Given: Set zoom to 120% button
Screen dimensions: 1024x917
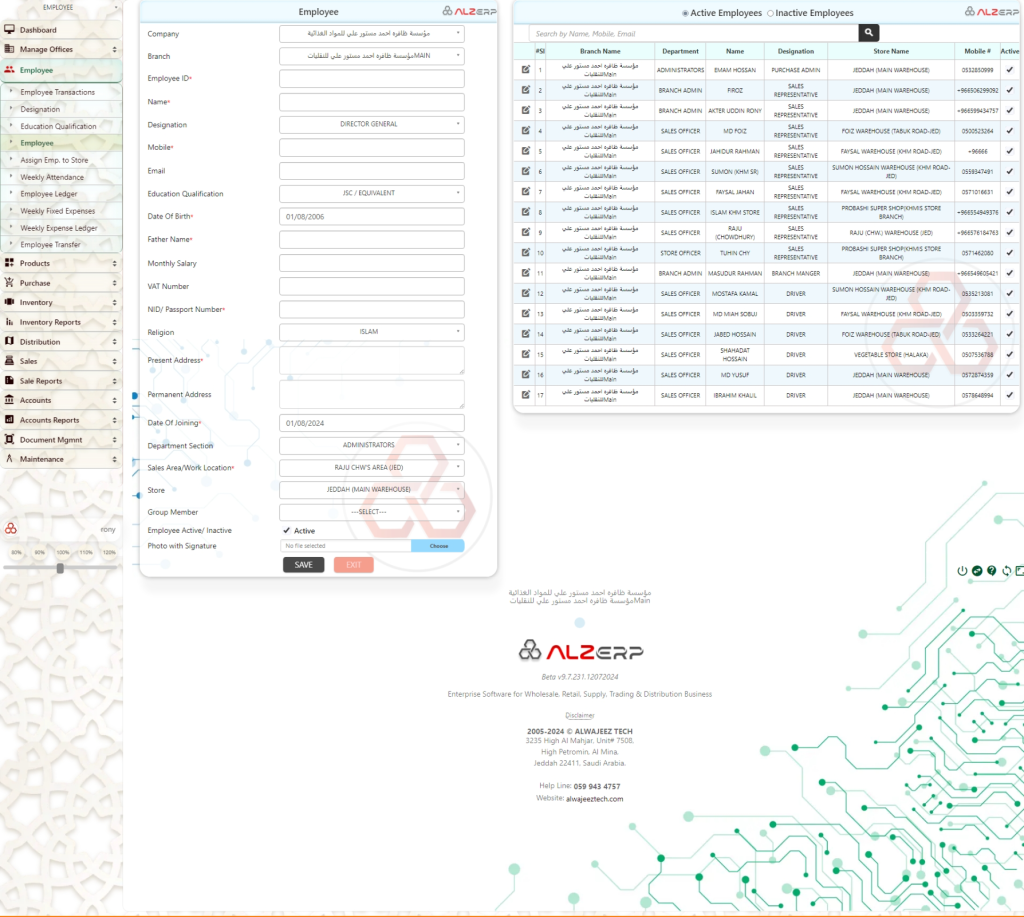Looking at the screenshot, I should tap(109, 553).
